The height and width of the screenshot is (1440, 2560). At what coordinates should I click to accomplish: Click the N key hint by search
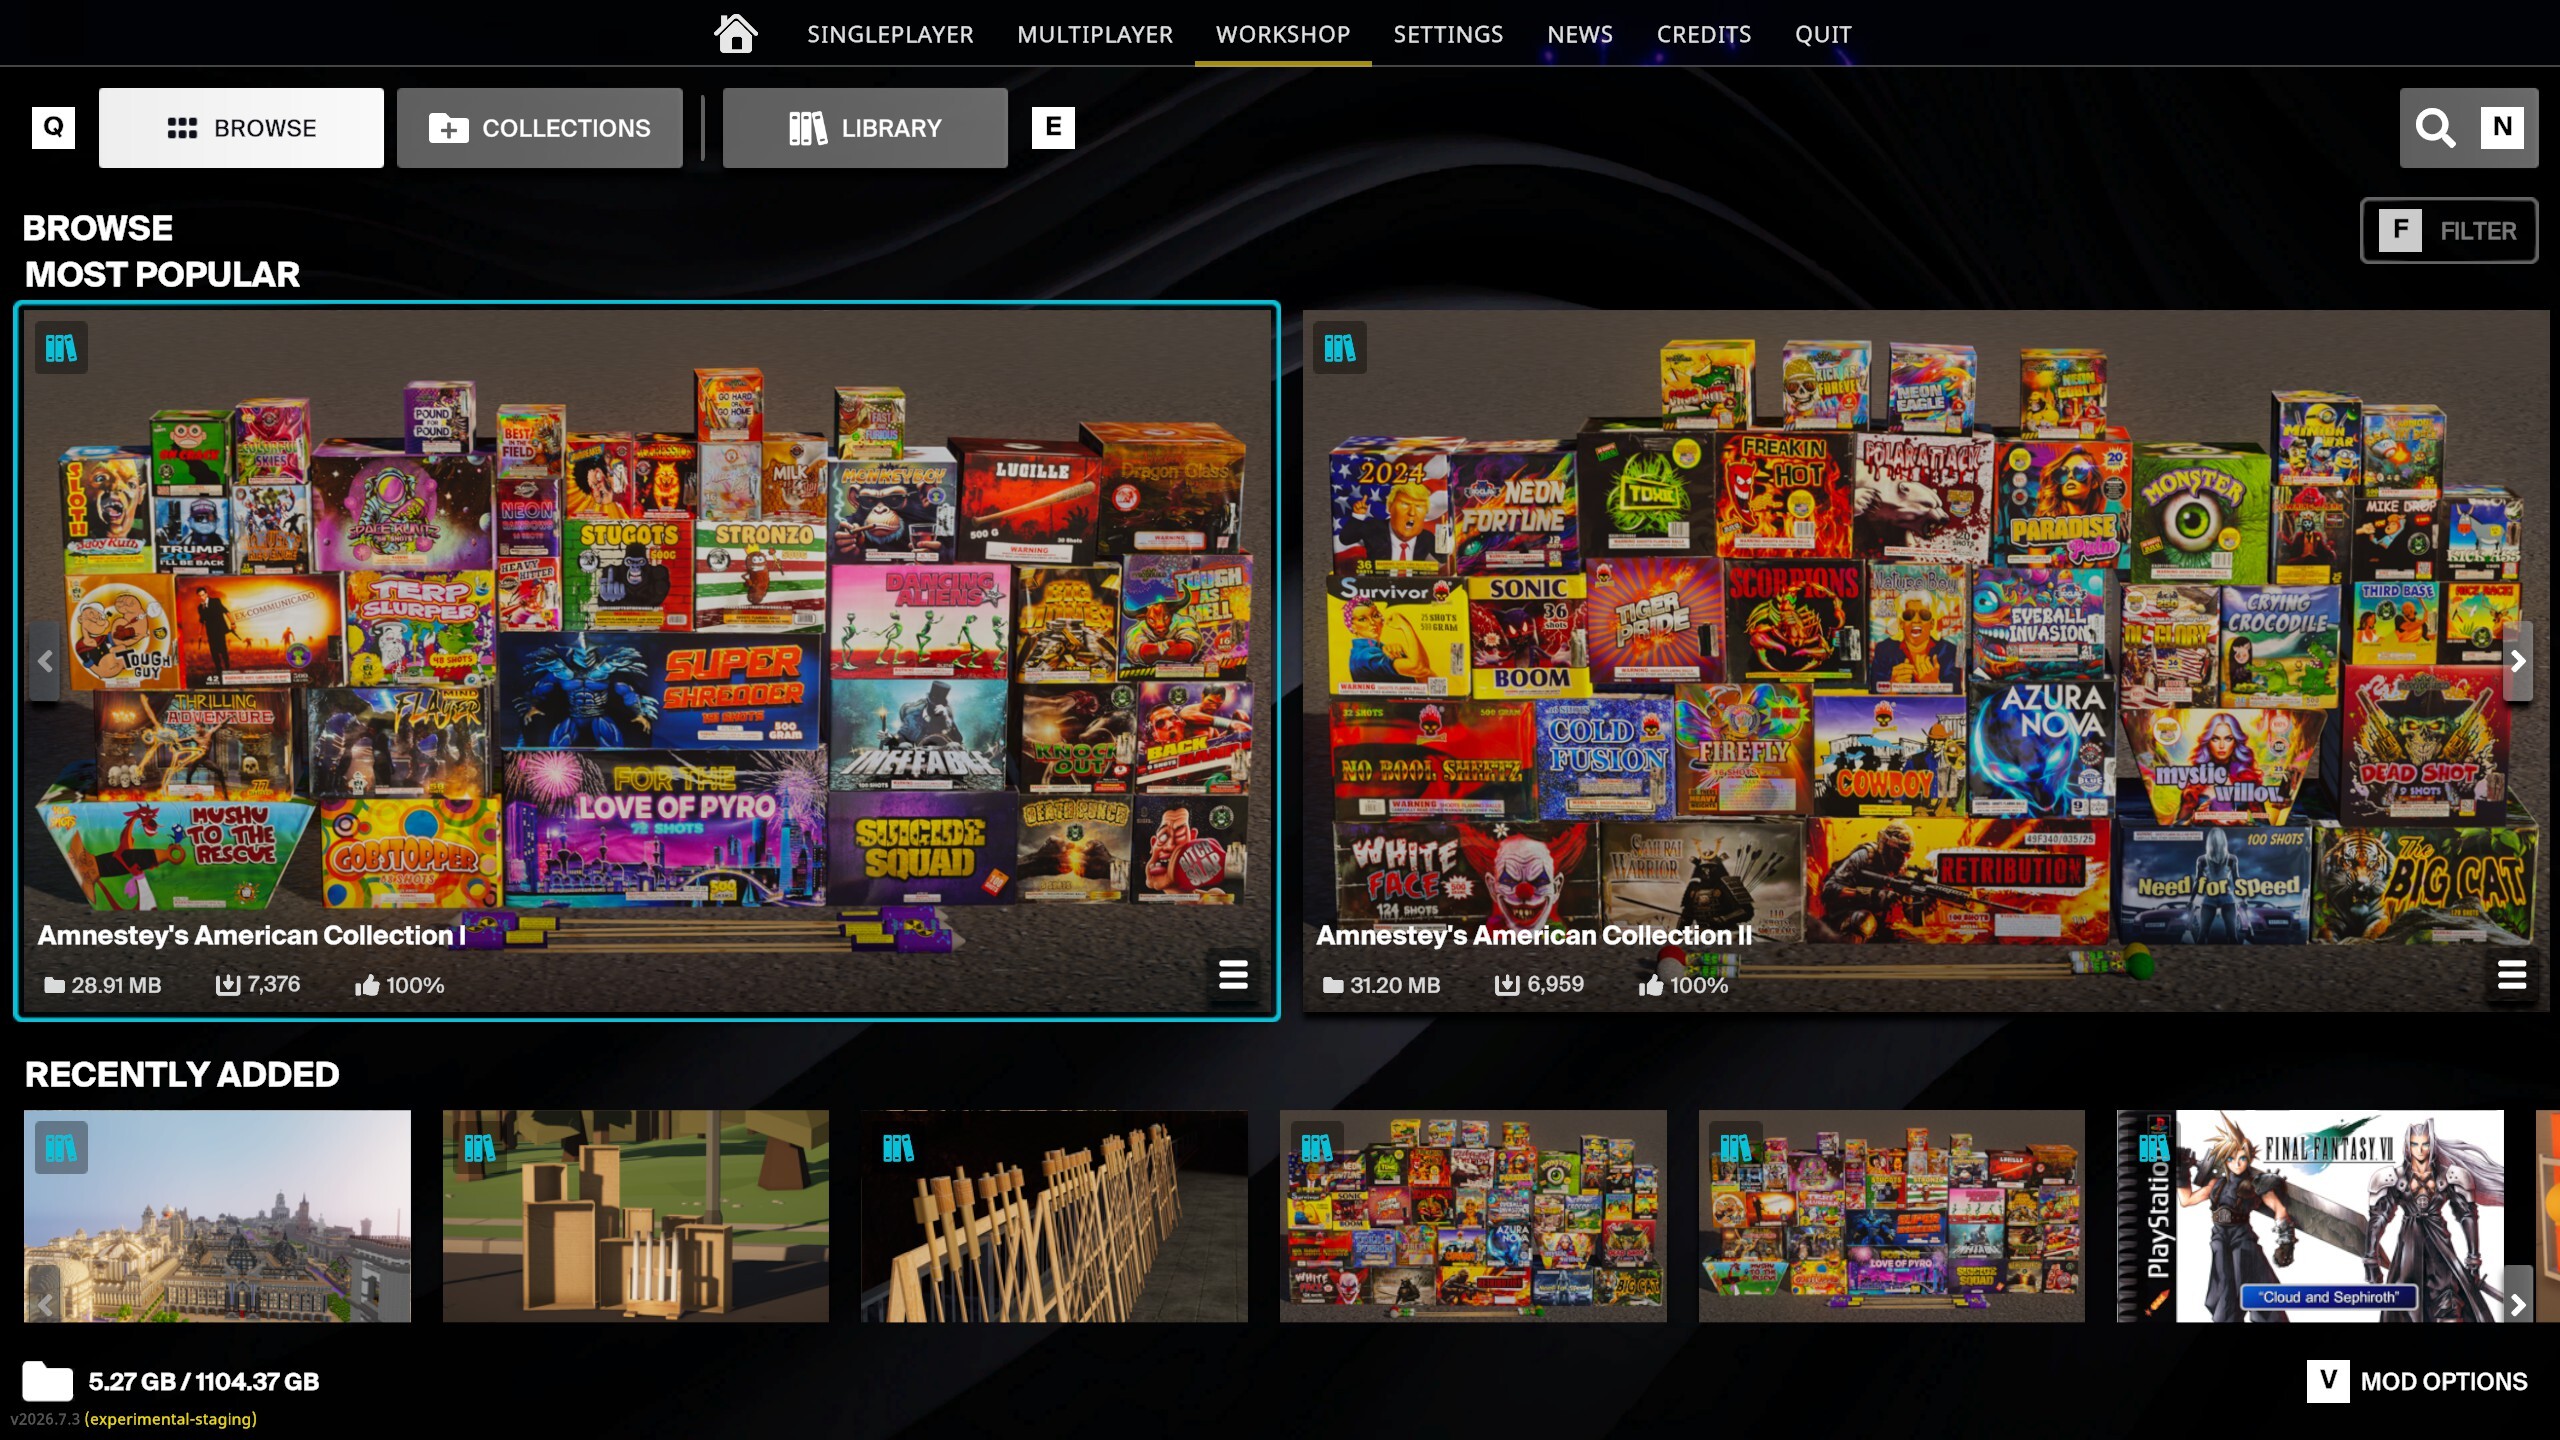click(2502, 127)
